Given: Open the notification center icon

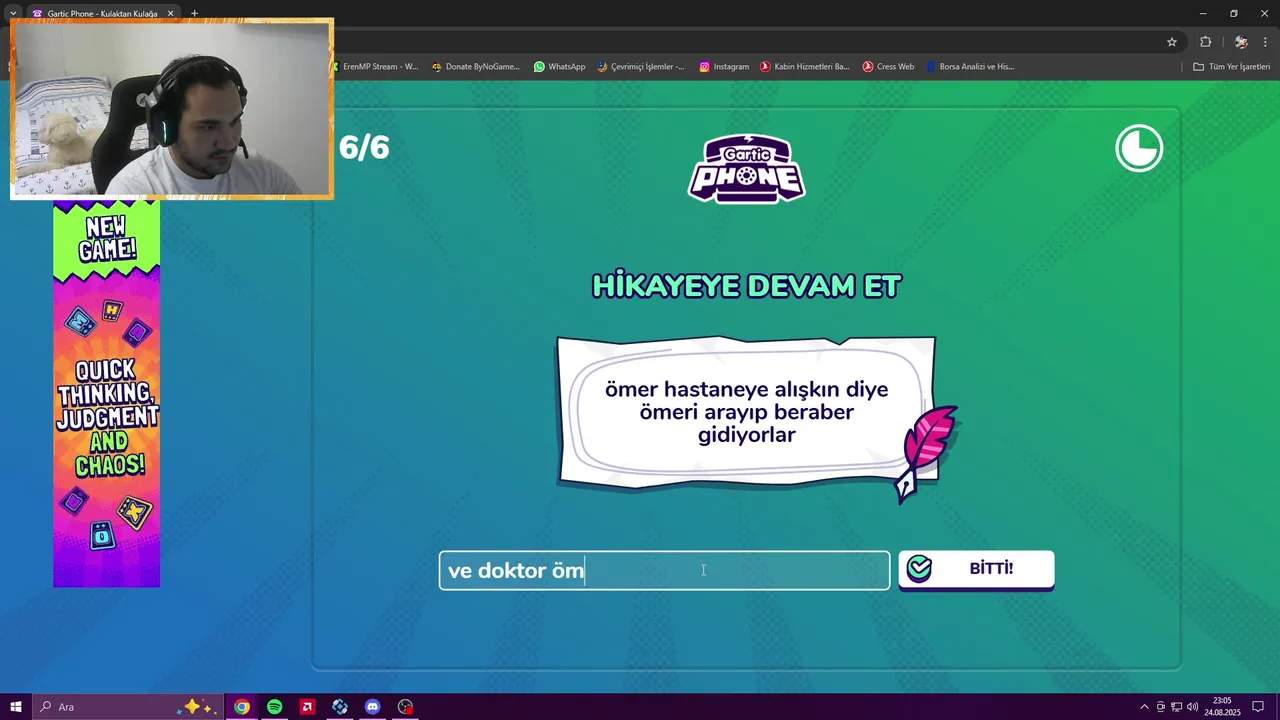Looking at the screenshot, I should (x=1258, y=707).
